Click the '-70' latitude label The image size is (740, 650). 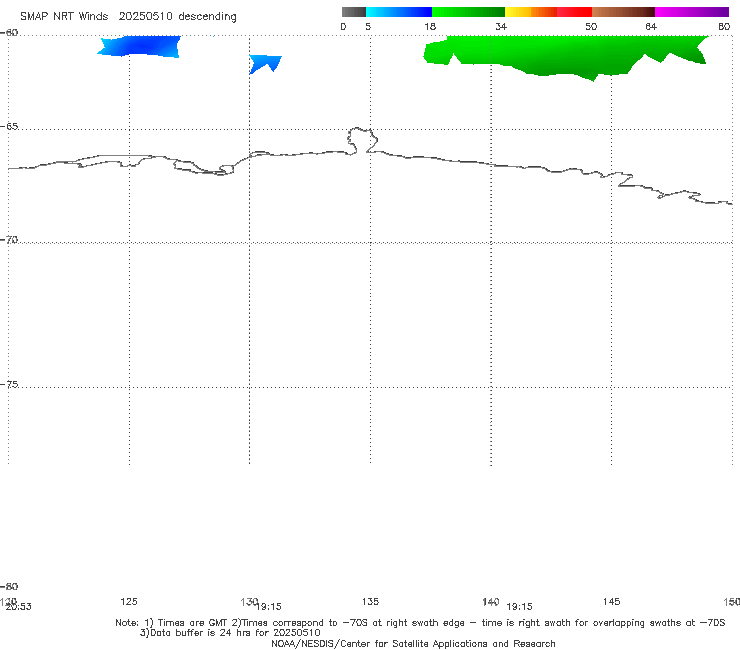[9, 240]
